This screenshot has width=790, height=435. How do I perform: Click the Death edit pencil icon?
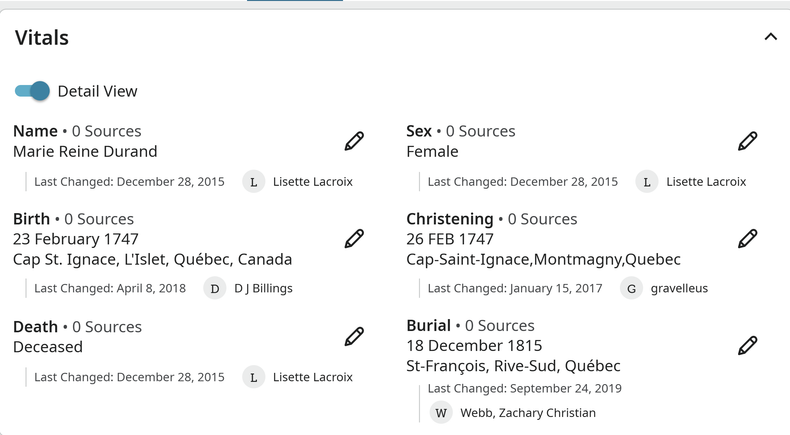(x=354, y=337)
